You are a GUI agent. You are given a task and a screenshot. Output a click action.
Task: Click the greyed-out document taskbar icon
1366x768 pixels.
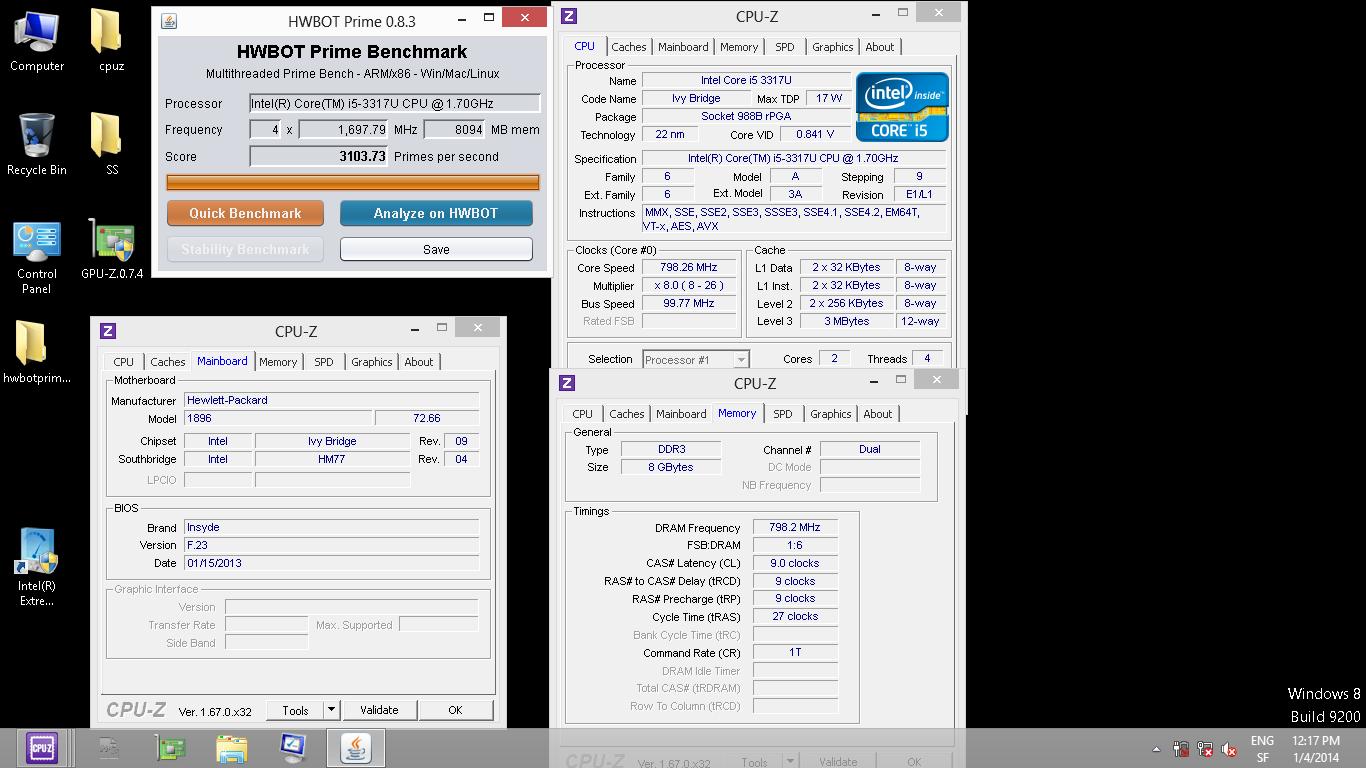tap(109, 747)
